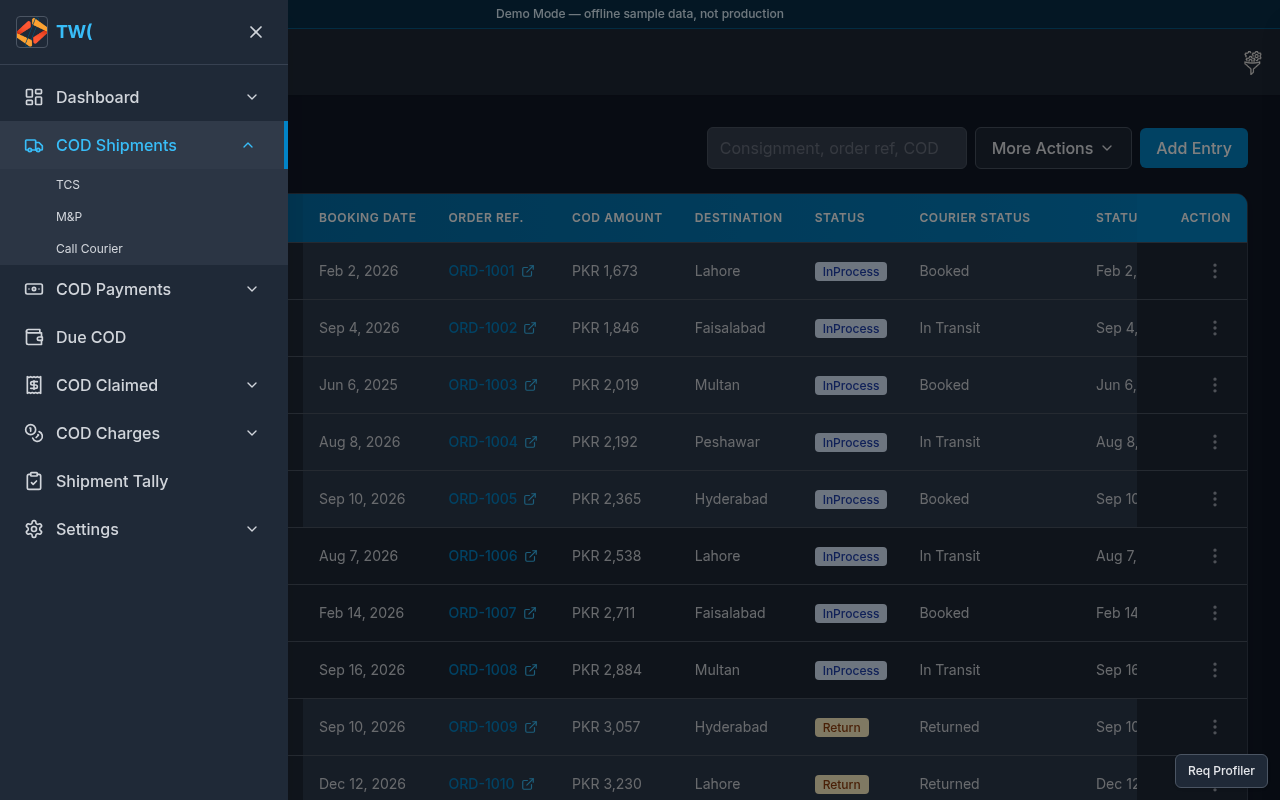
Task: Click the Return status badge for ORD-1009
Action: [x=841, y=728]
